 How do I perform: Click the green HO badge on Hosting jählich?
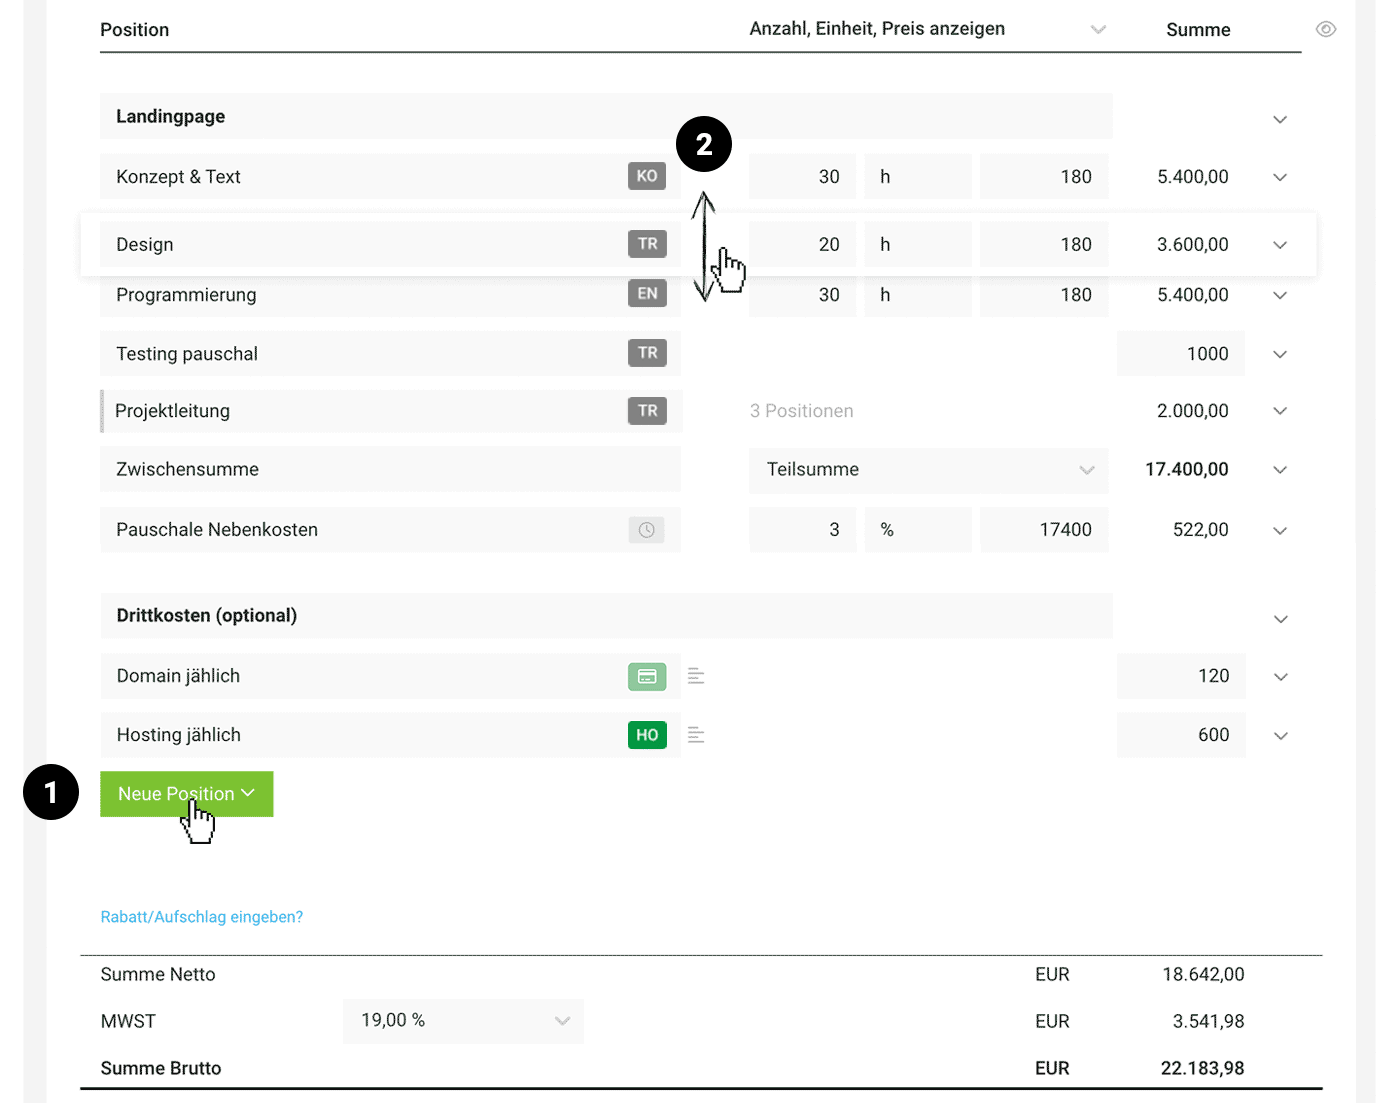[x=647, y=735]
